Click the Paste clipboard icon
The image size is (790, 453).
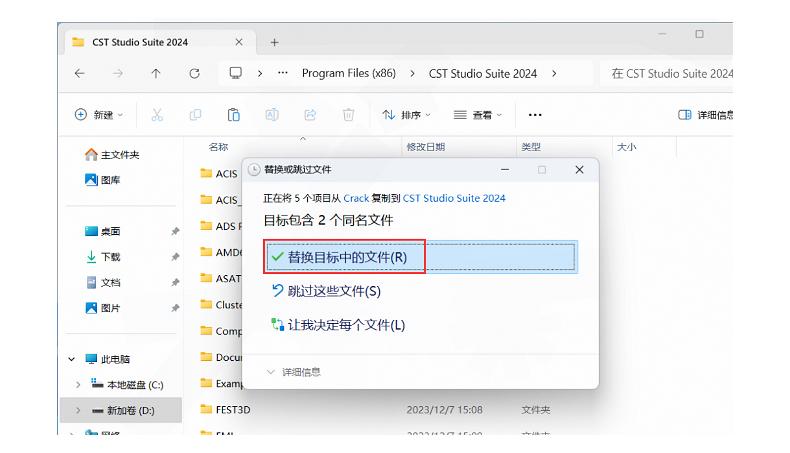pos(233,115)
